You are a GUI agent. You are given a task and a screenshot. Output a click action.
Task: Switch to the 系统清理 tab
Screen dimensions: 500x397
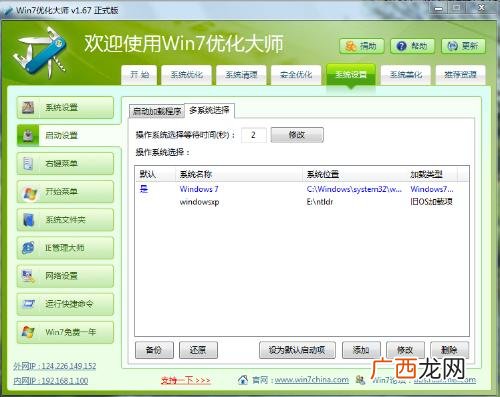click(x=241, y=75)
